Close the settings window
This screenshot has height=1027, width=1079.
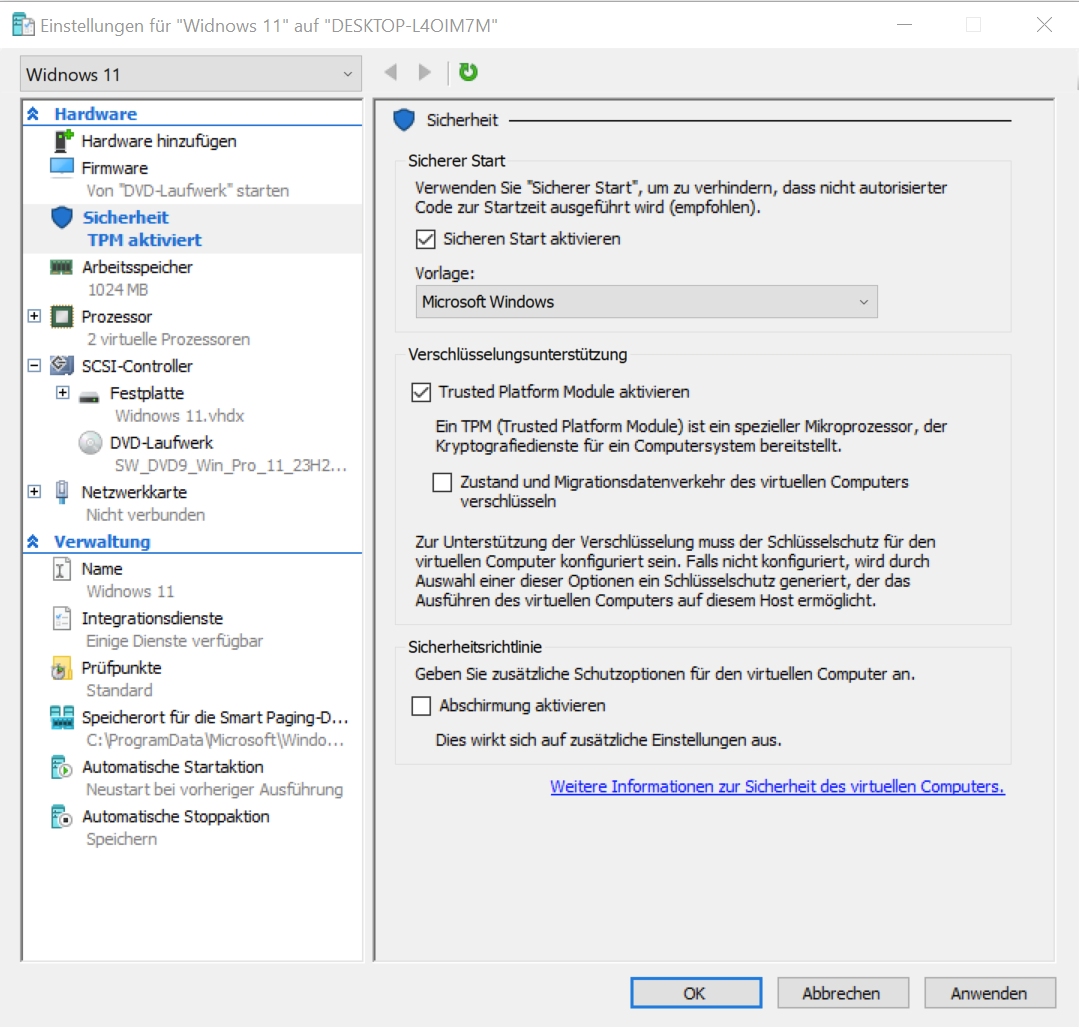click(1044, 25)
